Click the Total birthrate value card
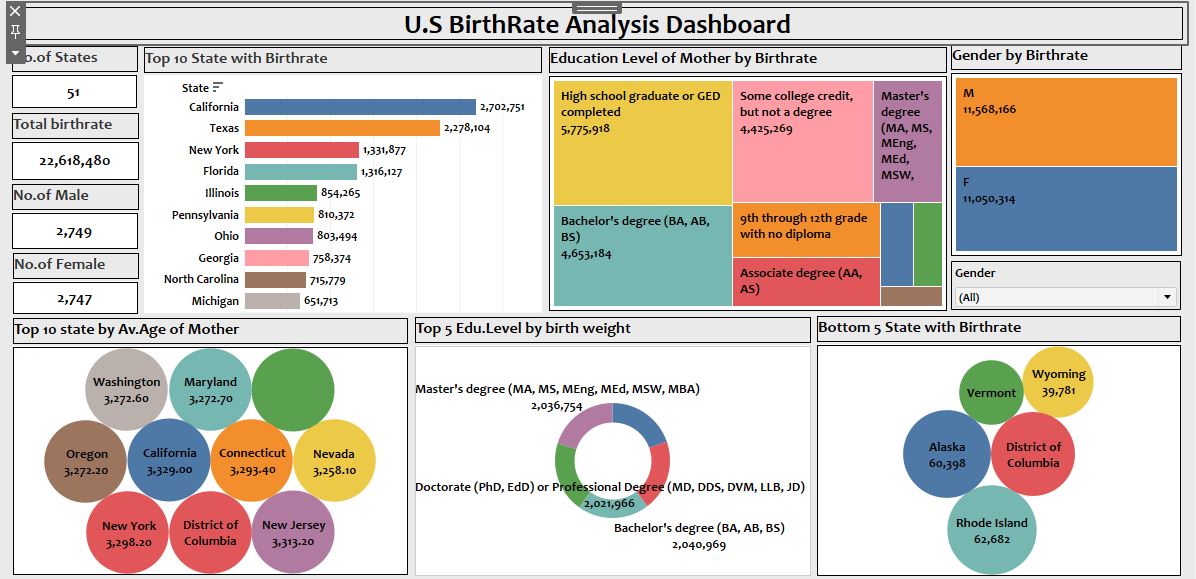 75,161
